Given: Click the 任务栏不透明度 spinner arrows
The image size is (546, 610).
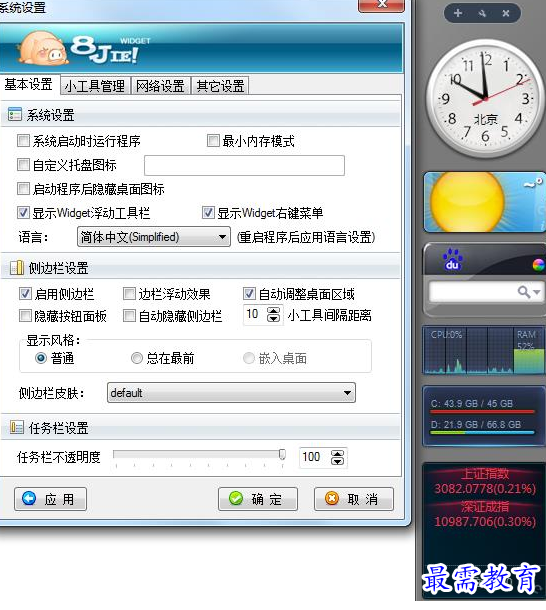Looking at the screenshot, I should [x=337, y=457].
